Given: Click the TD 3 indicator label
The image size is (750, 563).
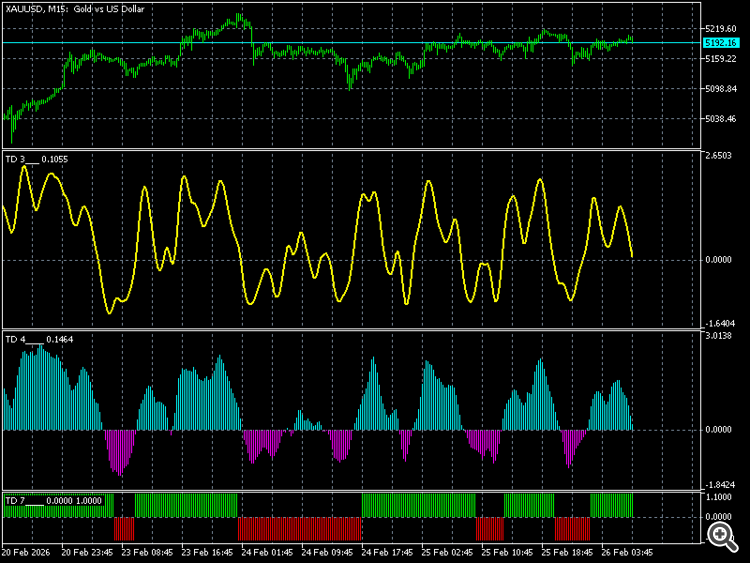Looking at the screenshot, I should pos(36,159).
